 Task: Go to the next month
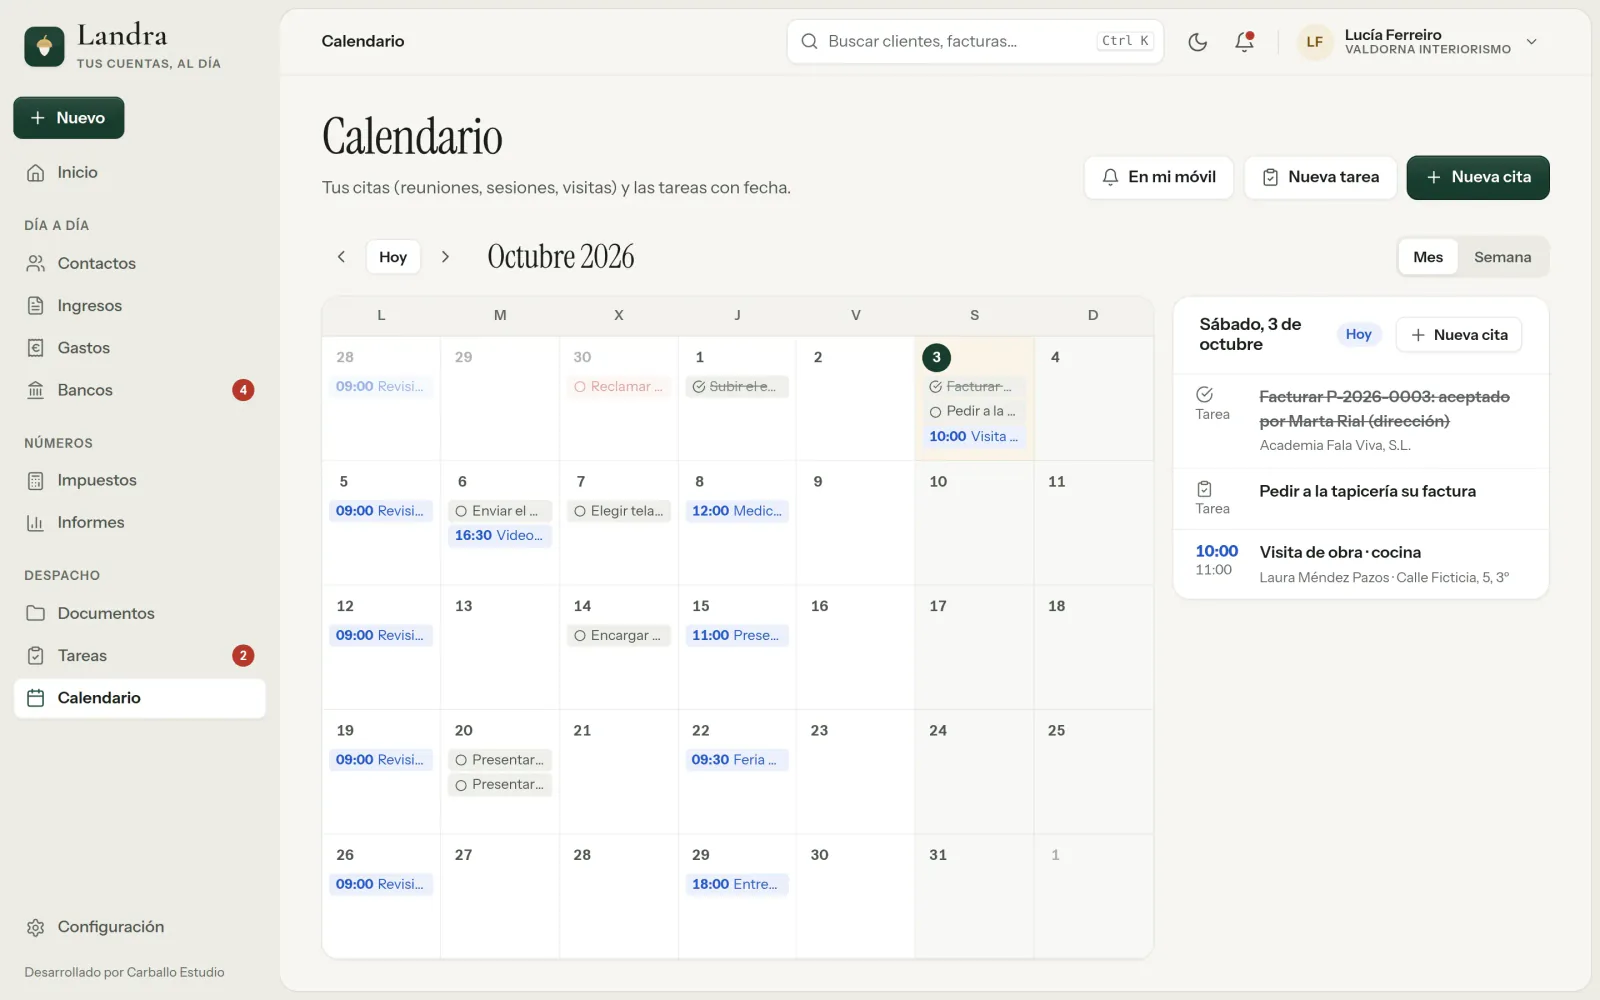[445, 257]
